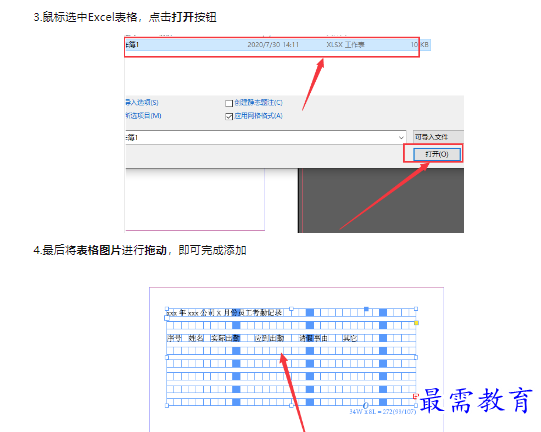This screenshot has height=432, width=541.
Task: Open the 可导入文件 file type filter
Action: pyautogui.click(x=438, y=137)
